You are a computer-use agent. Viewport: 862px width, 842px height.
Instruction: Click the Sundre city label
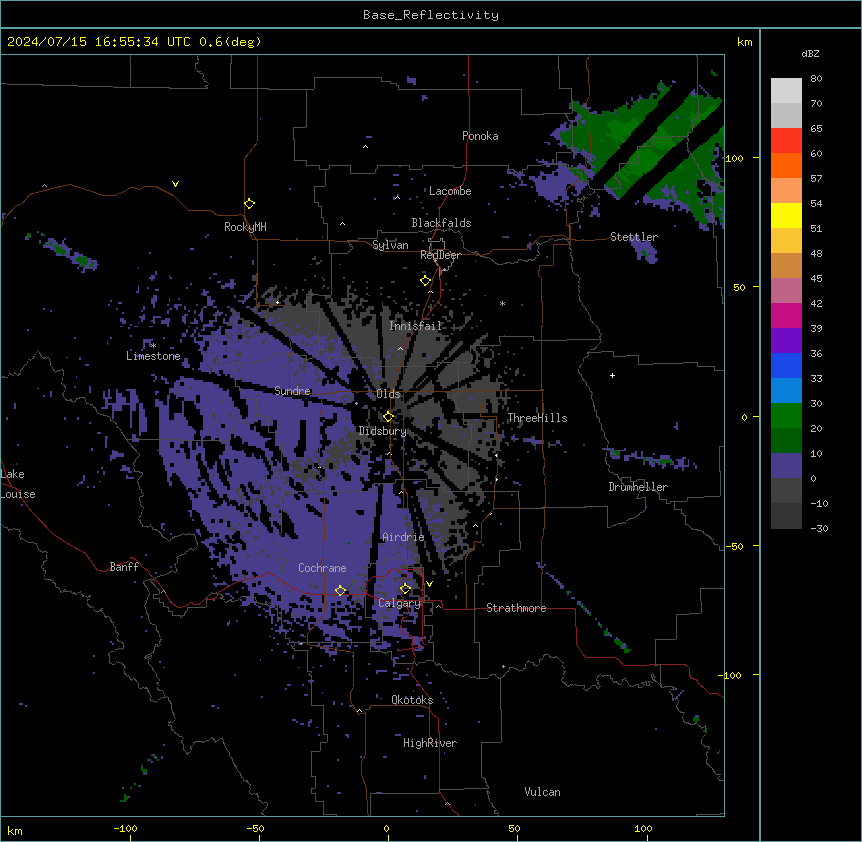[x=292, y=391]
